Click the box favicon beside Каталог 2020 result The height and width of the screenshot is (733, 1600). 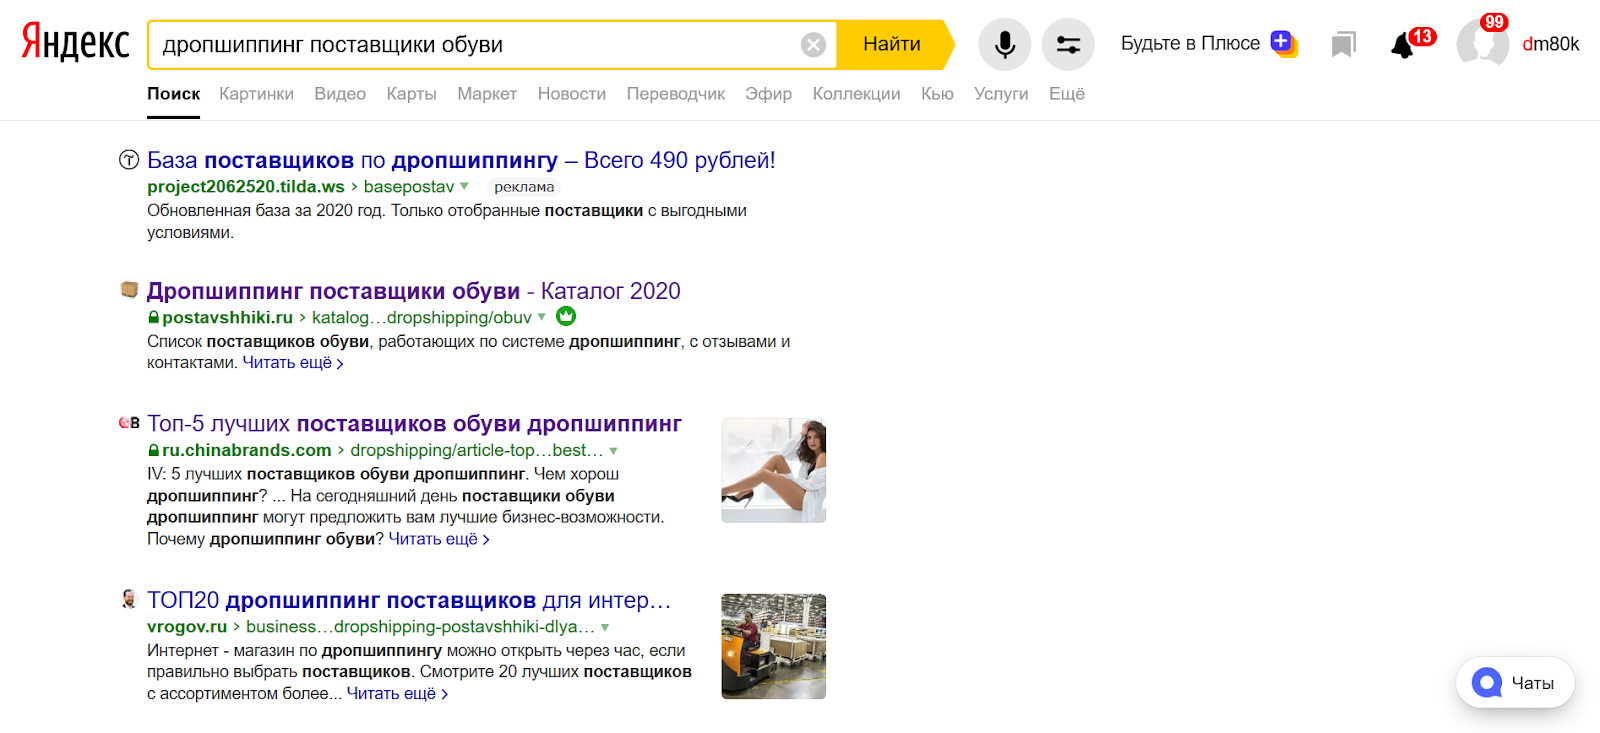tap(129, 289)
